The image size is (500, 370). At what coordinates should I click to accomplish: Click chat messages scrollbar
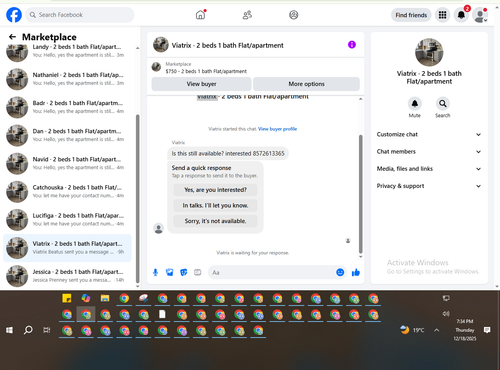[x=360, y=194]
